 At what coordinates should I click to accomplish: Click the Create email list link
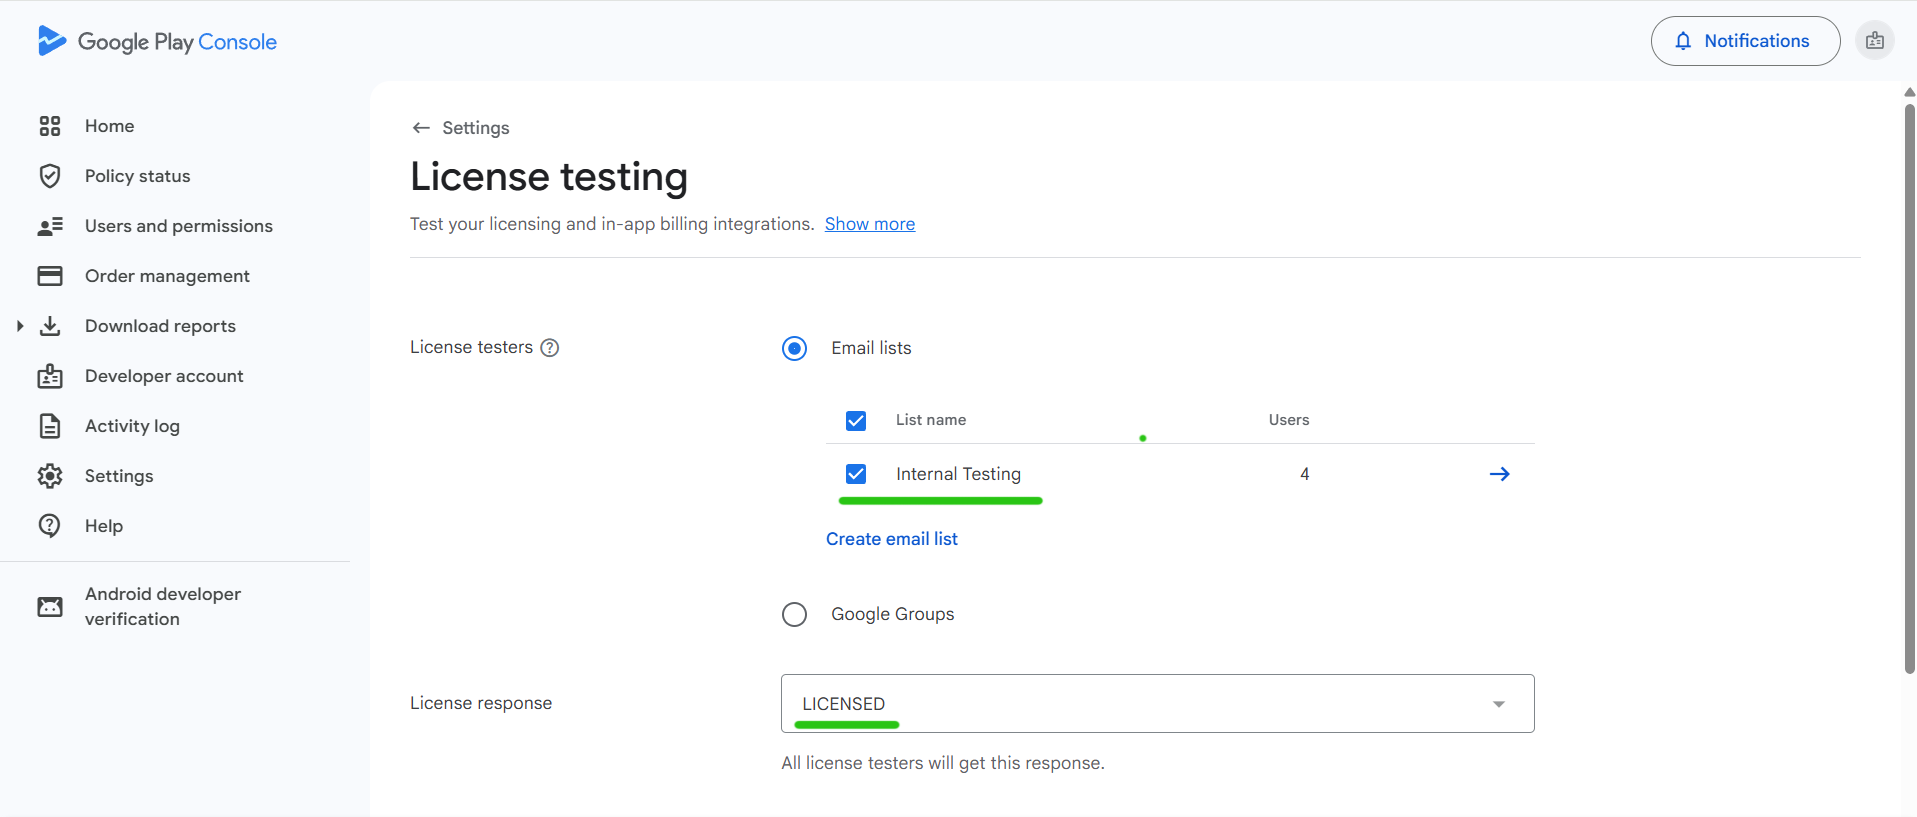892,539
